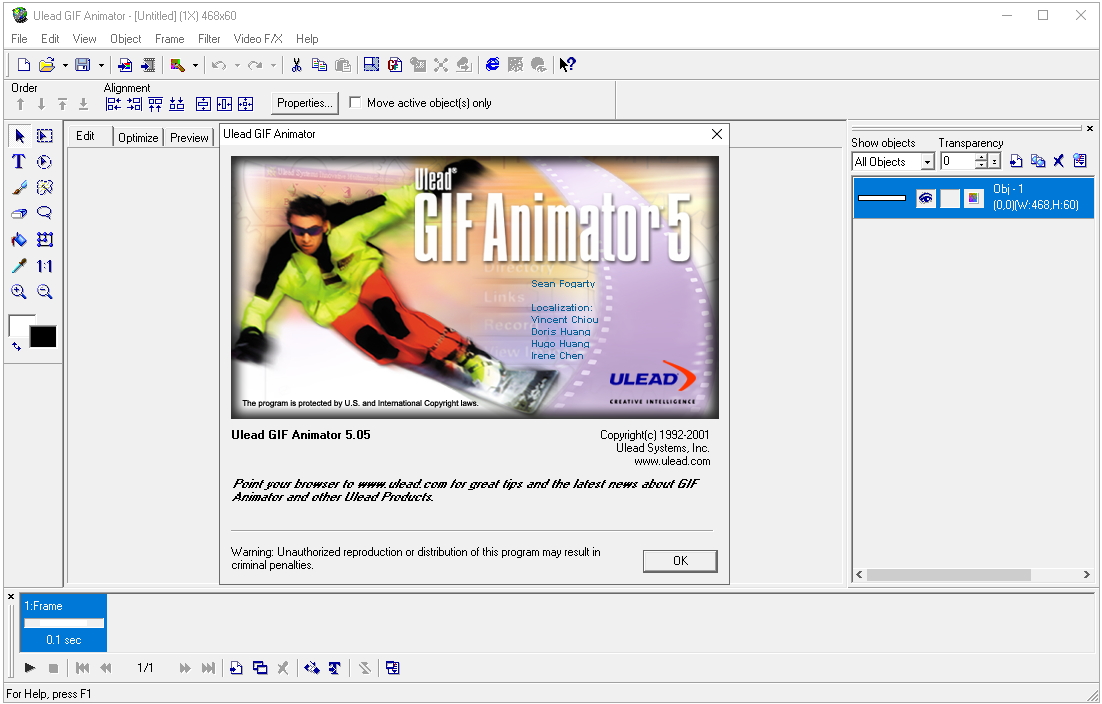Click the context help arrow-question icon
Screen dimensions: 1102x704
click(567, 65)
